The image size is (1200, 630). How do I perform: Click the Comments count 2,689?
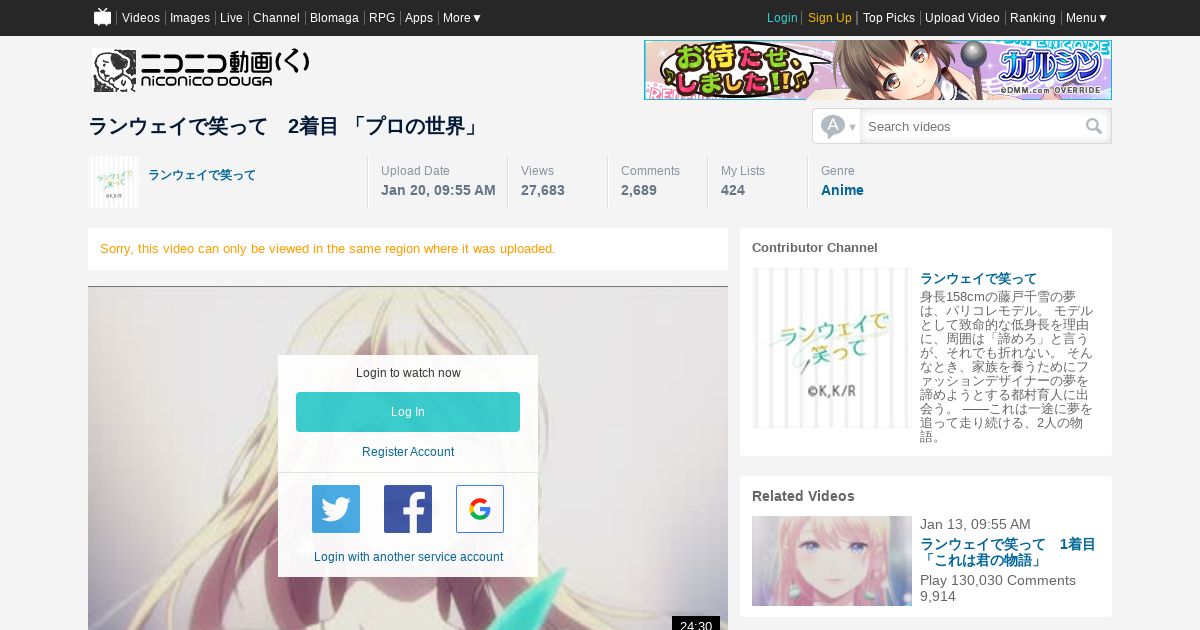pyautogui.click(x=639, y=190)
